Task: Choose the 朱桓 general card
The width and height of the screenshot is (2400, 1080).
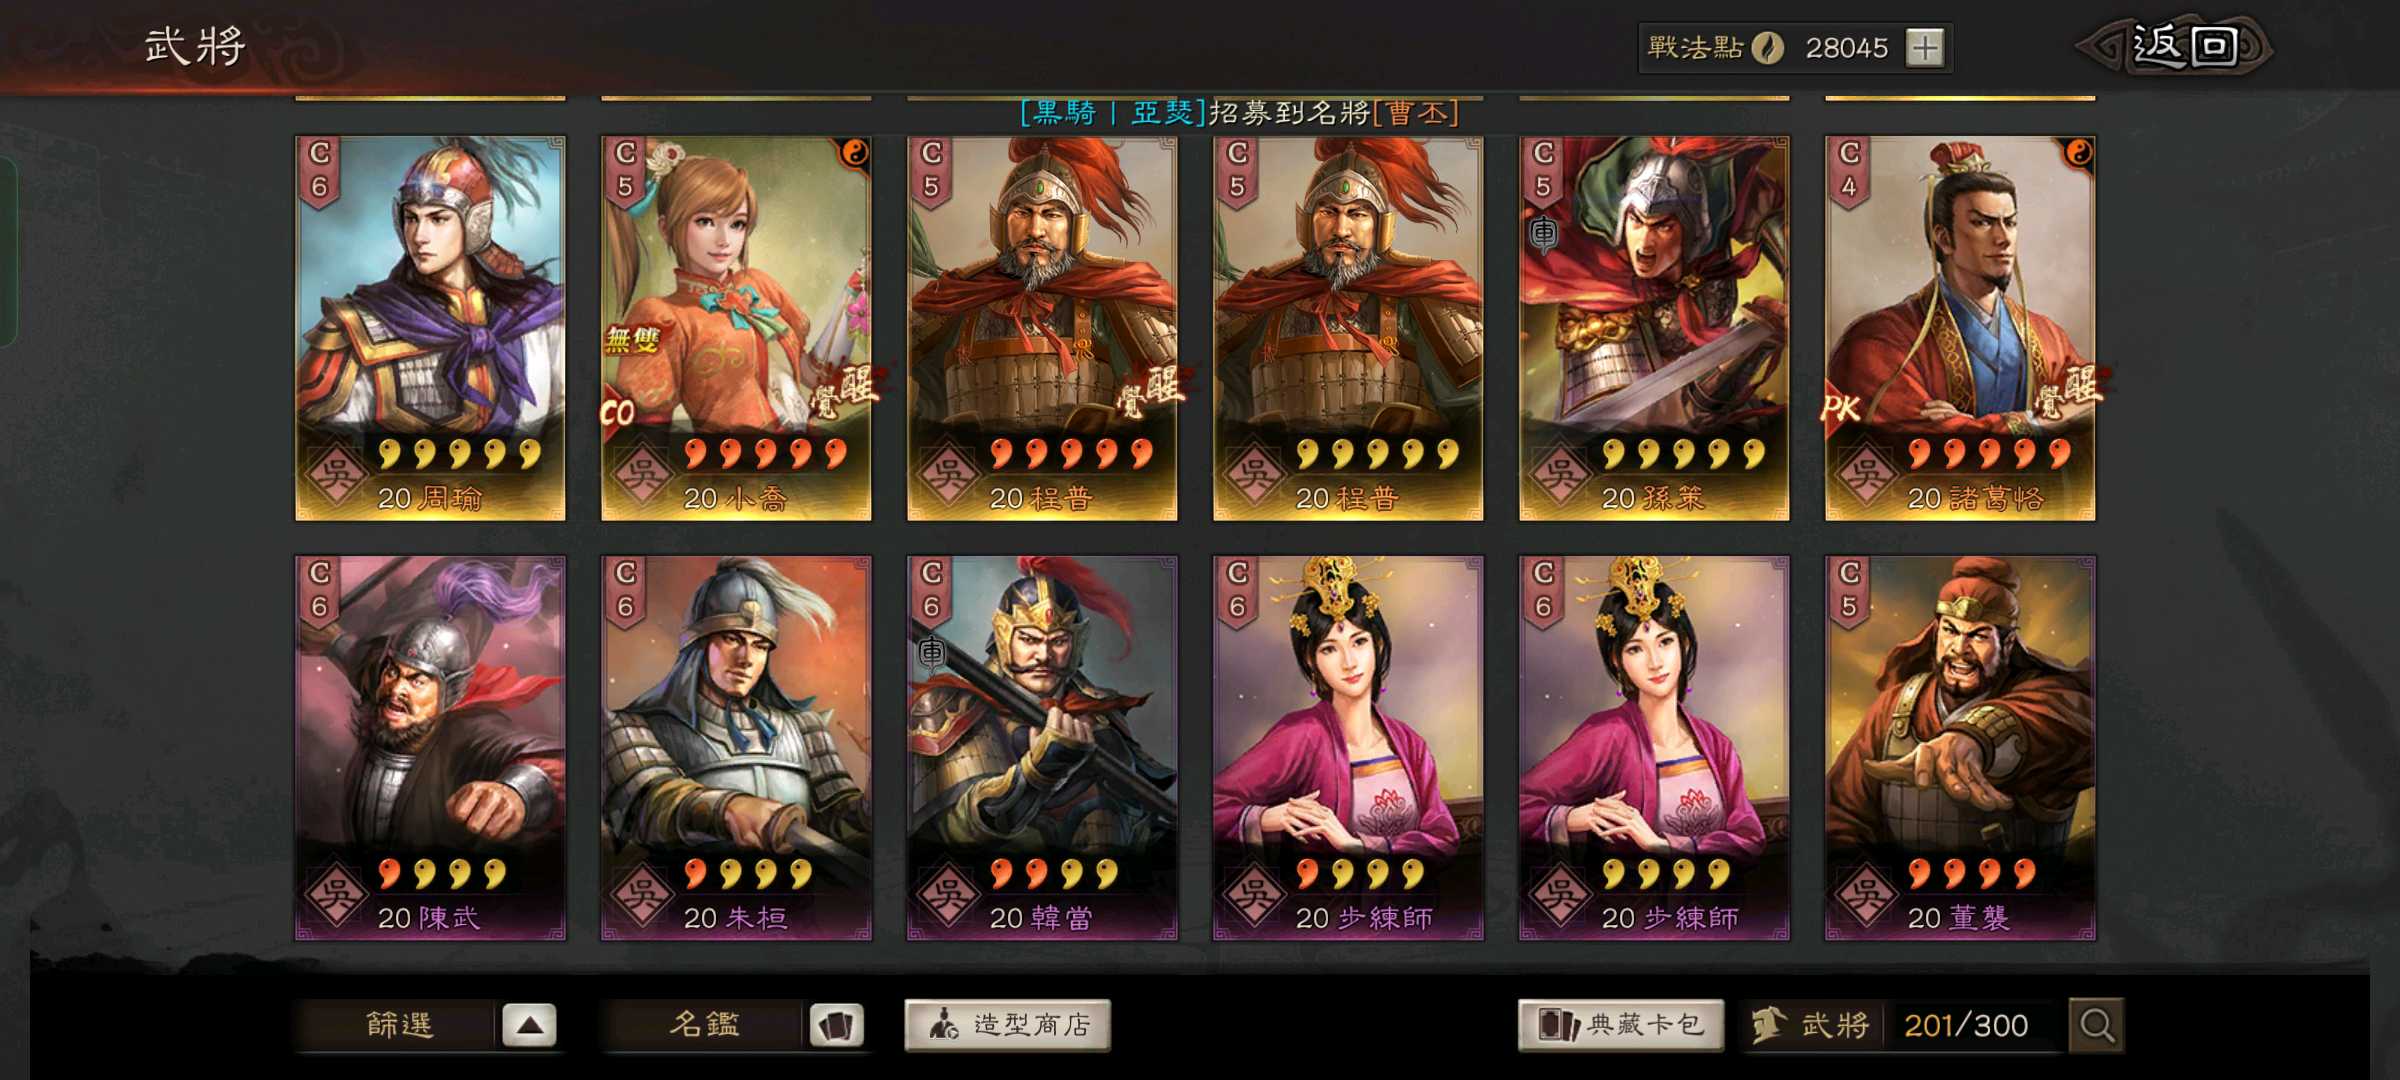Action: [736, 748]
